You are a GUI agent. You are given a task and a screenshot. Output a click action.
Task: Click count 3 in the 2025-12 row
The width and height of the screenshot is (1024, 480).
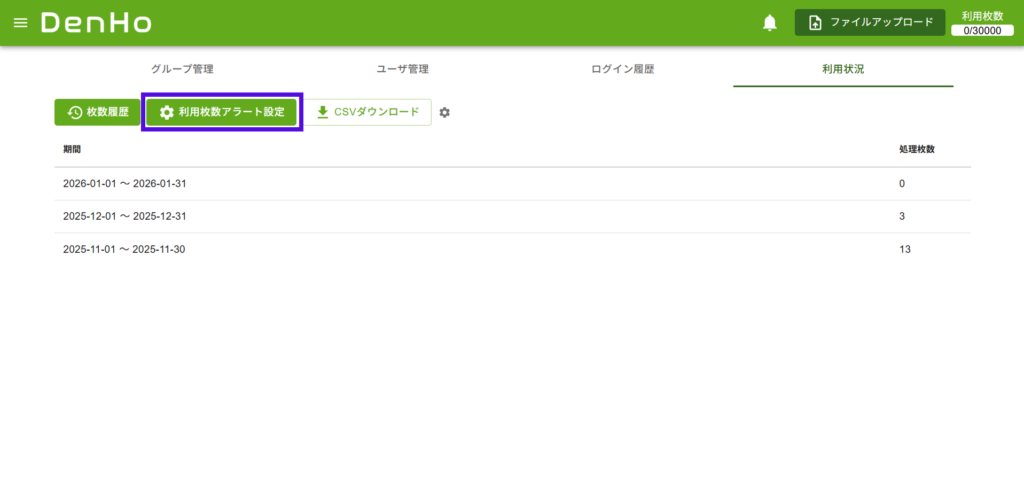tap(902, 216)
